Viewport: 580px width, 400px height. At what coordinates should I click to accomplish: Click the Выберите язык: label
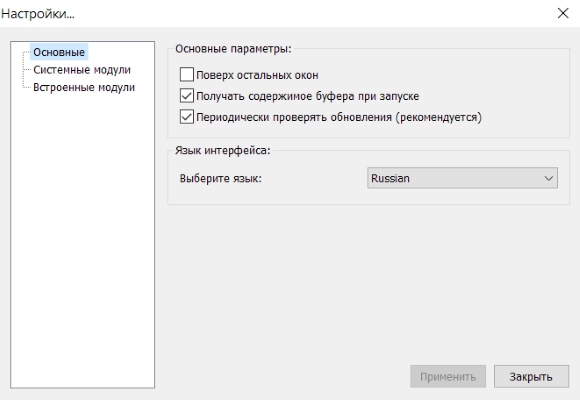(220, 178)
